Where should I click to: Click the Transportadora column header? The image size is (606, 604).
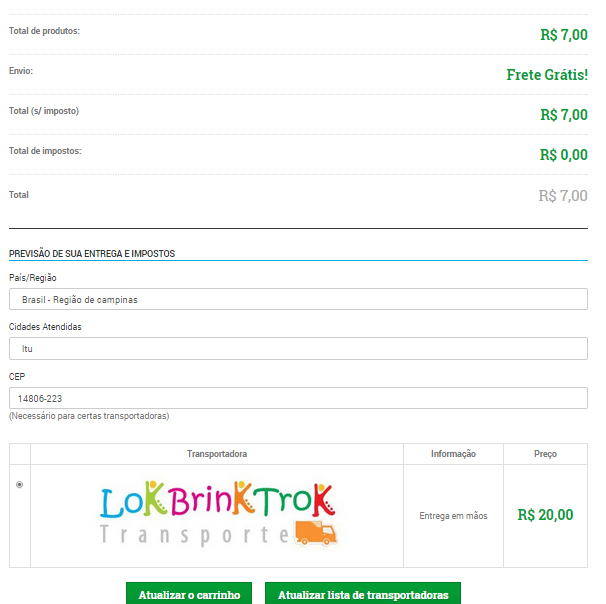217,454
